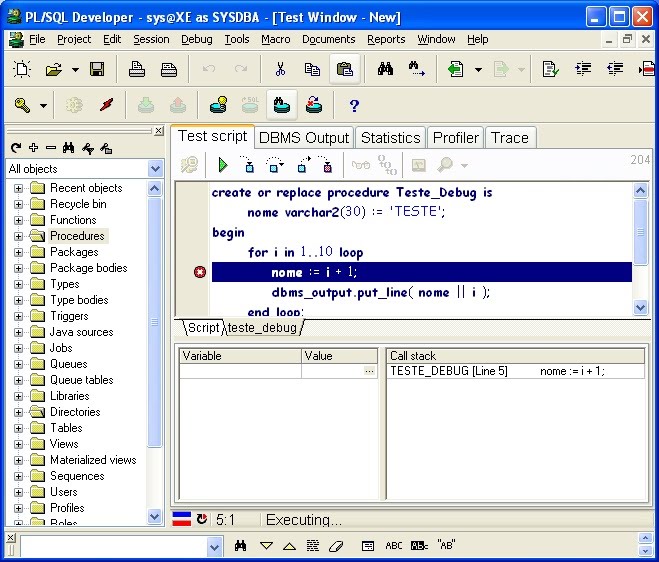Click the Indent selection icon
Viewport: 659px width, 562px height.
coord(583,69)
